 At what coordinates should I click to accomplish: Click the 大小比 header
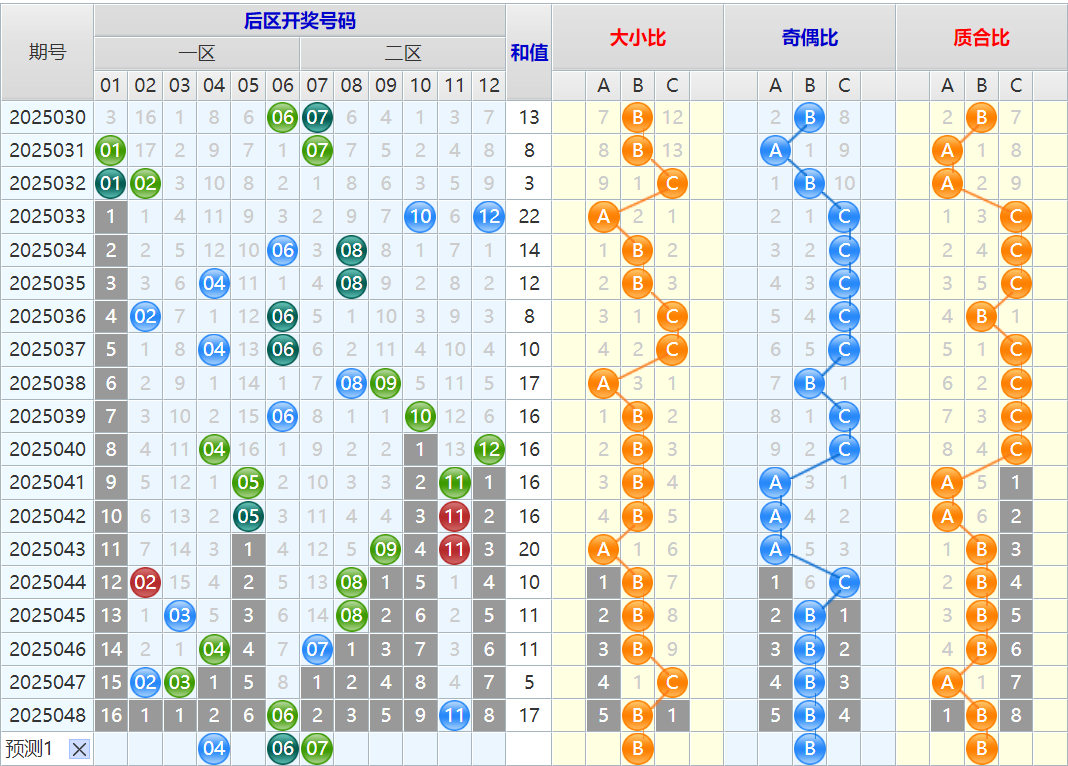point(638,37)
